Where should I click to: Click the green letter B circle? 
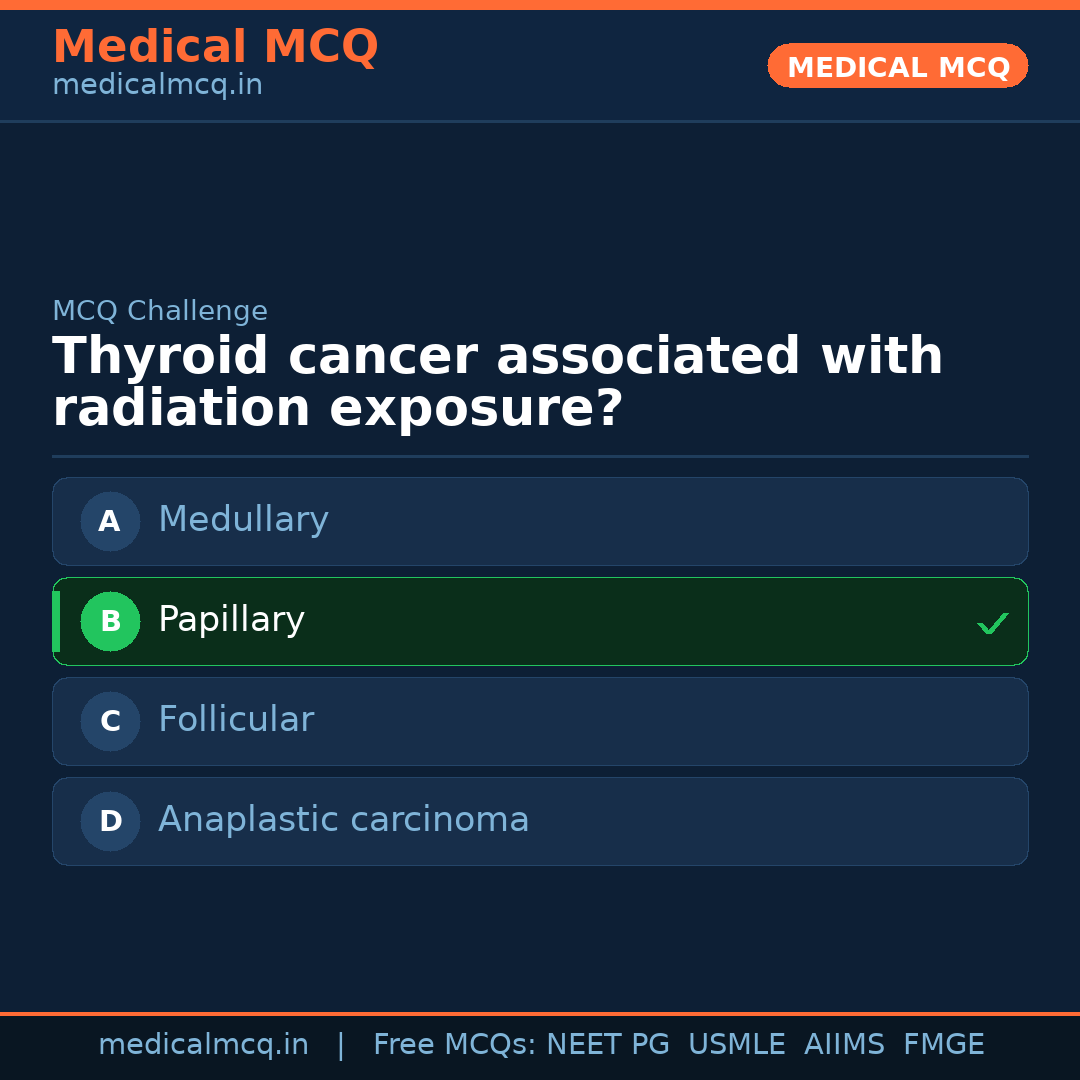click(x=110, y=621)
